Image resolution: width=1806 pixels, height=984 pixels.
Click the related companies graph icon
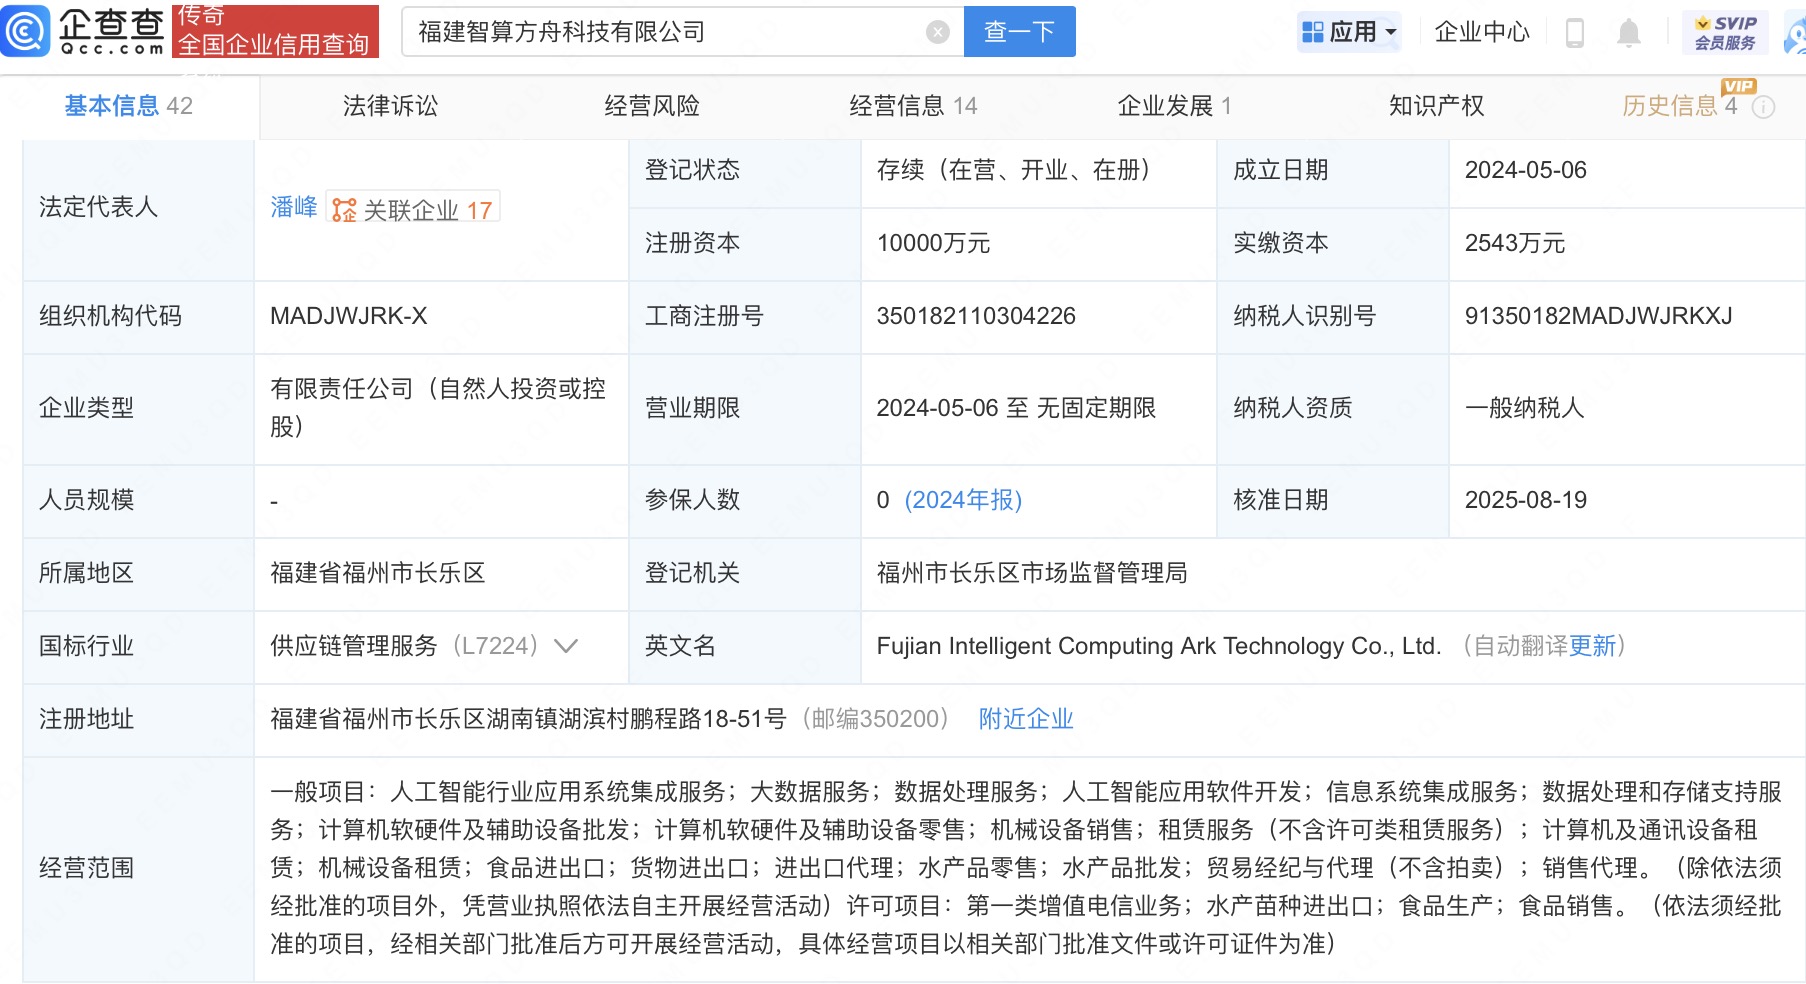point(344,210)
